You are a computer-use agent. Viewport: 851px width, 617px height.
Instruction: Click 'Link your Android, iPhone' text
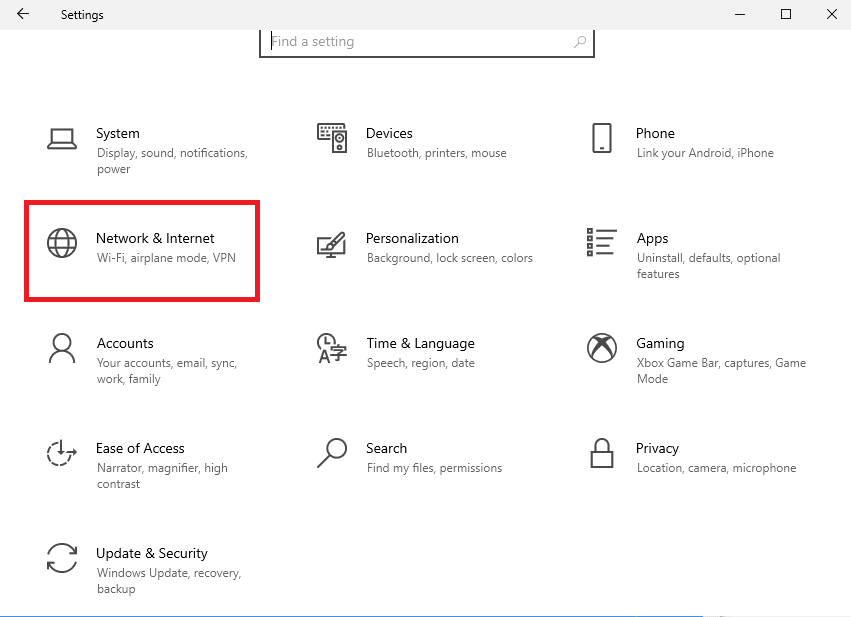705,153
